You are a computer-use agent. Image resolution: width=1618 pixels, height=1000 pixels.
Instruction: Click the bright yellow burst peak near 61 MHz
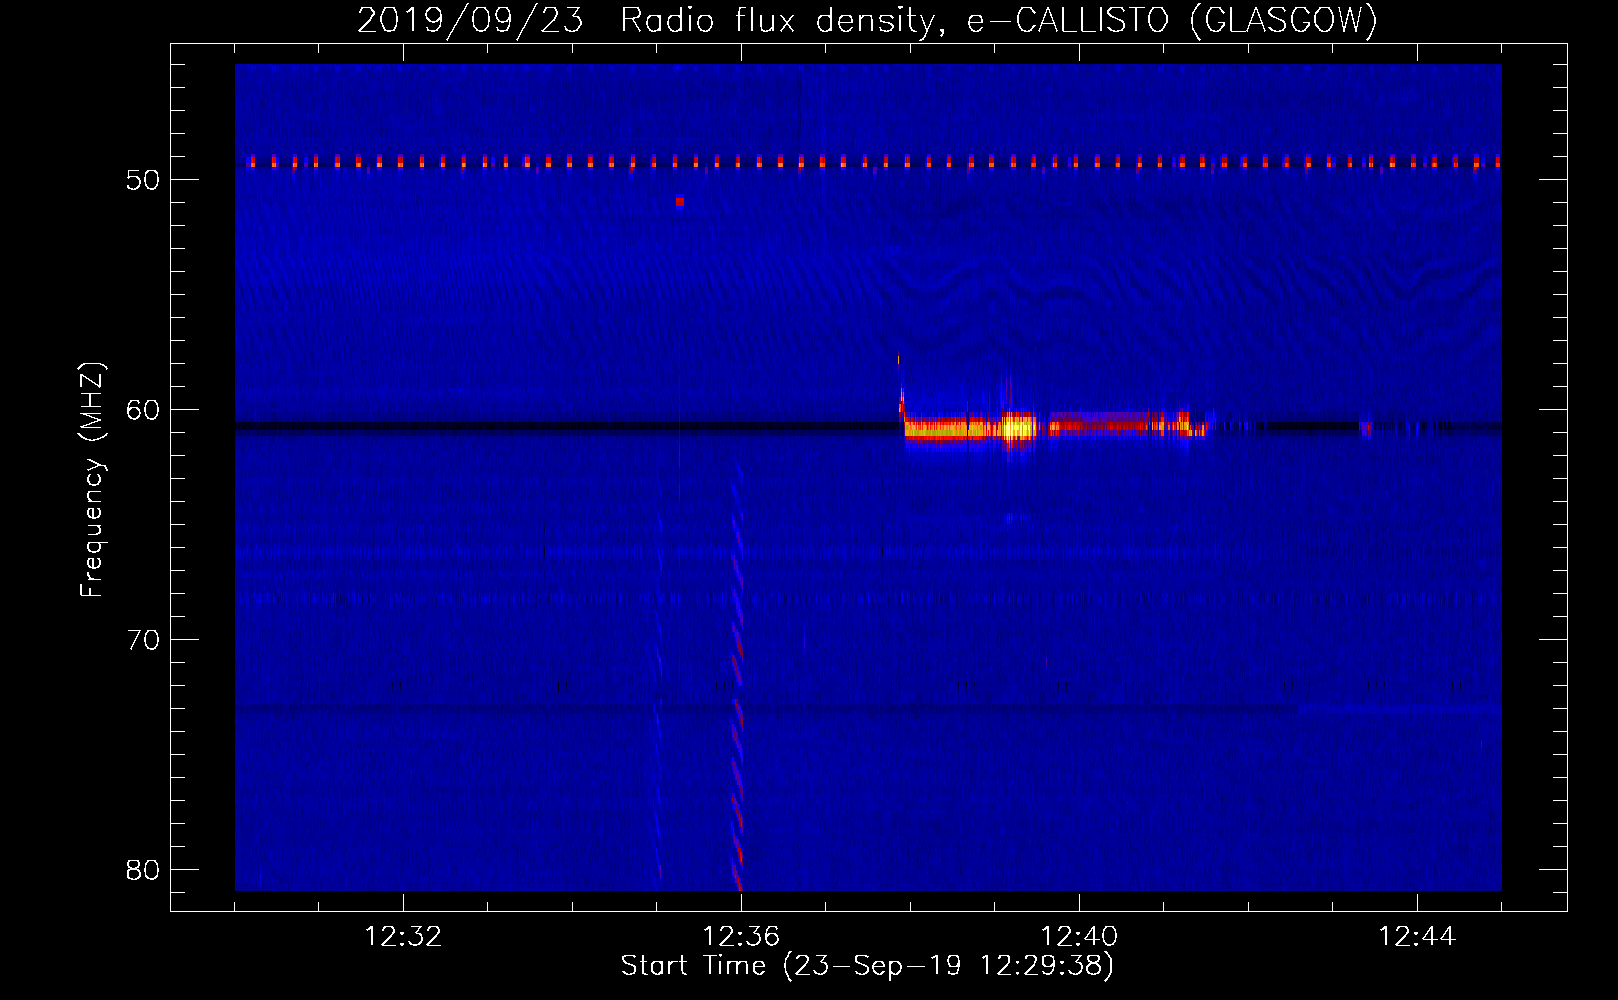pos(1018,428)
